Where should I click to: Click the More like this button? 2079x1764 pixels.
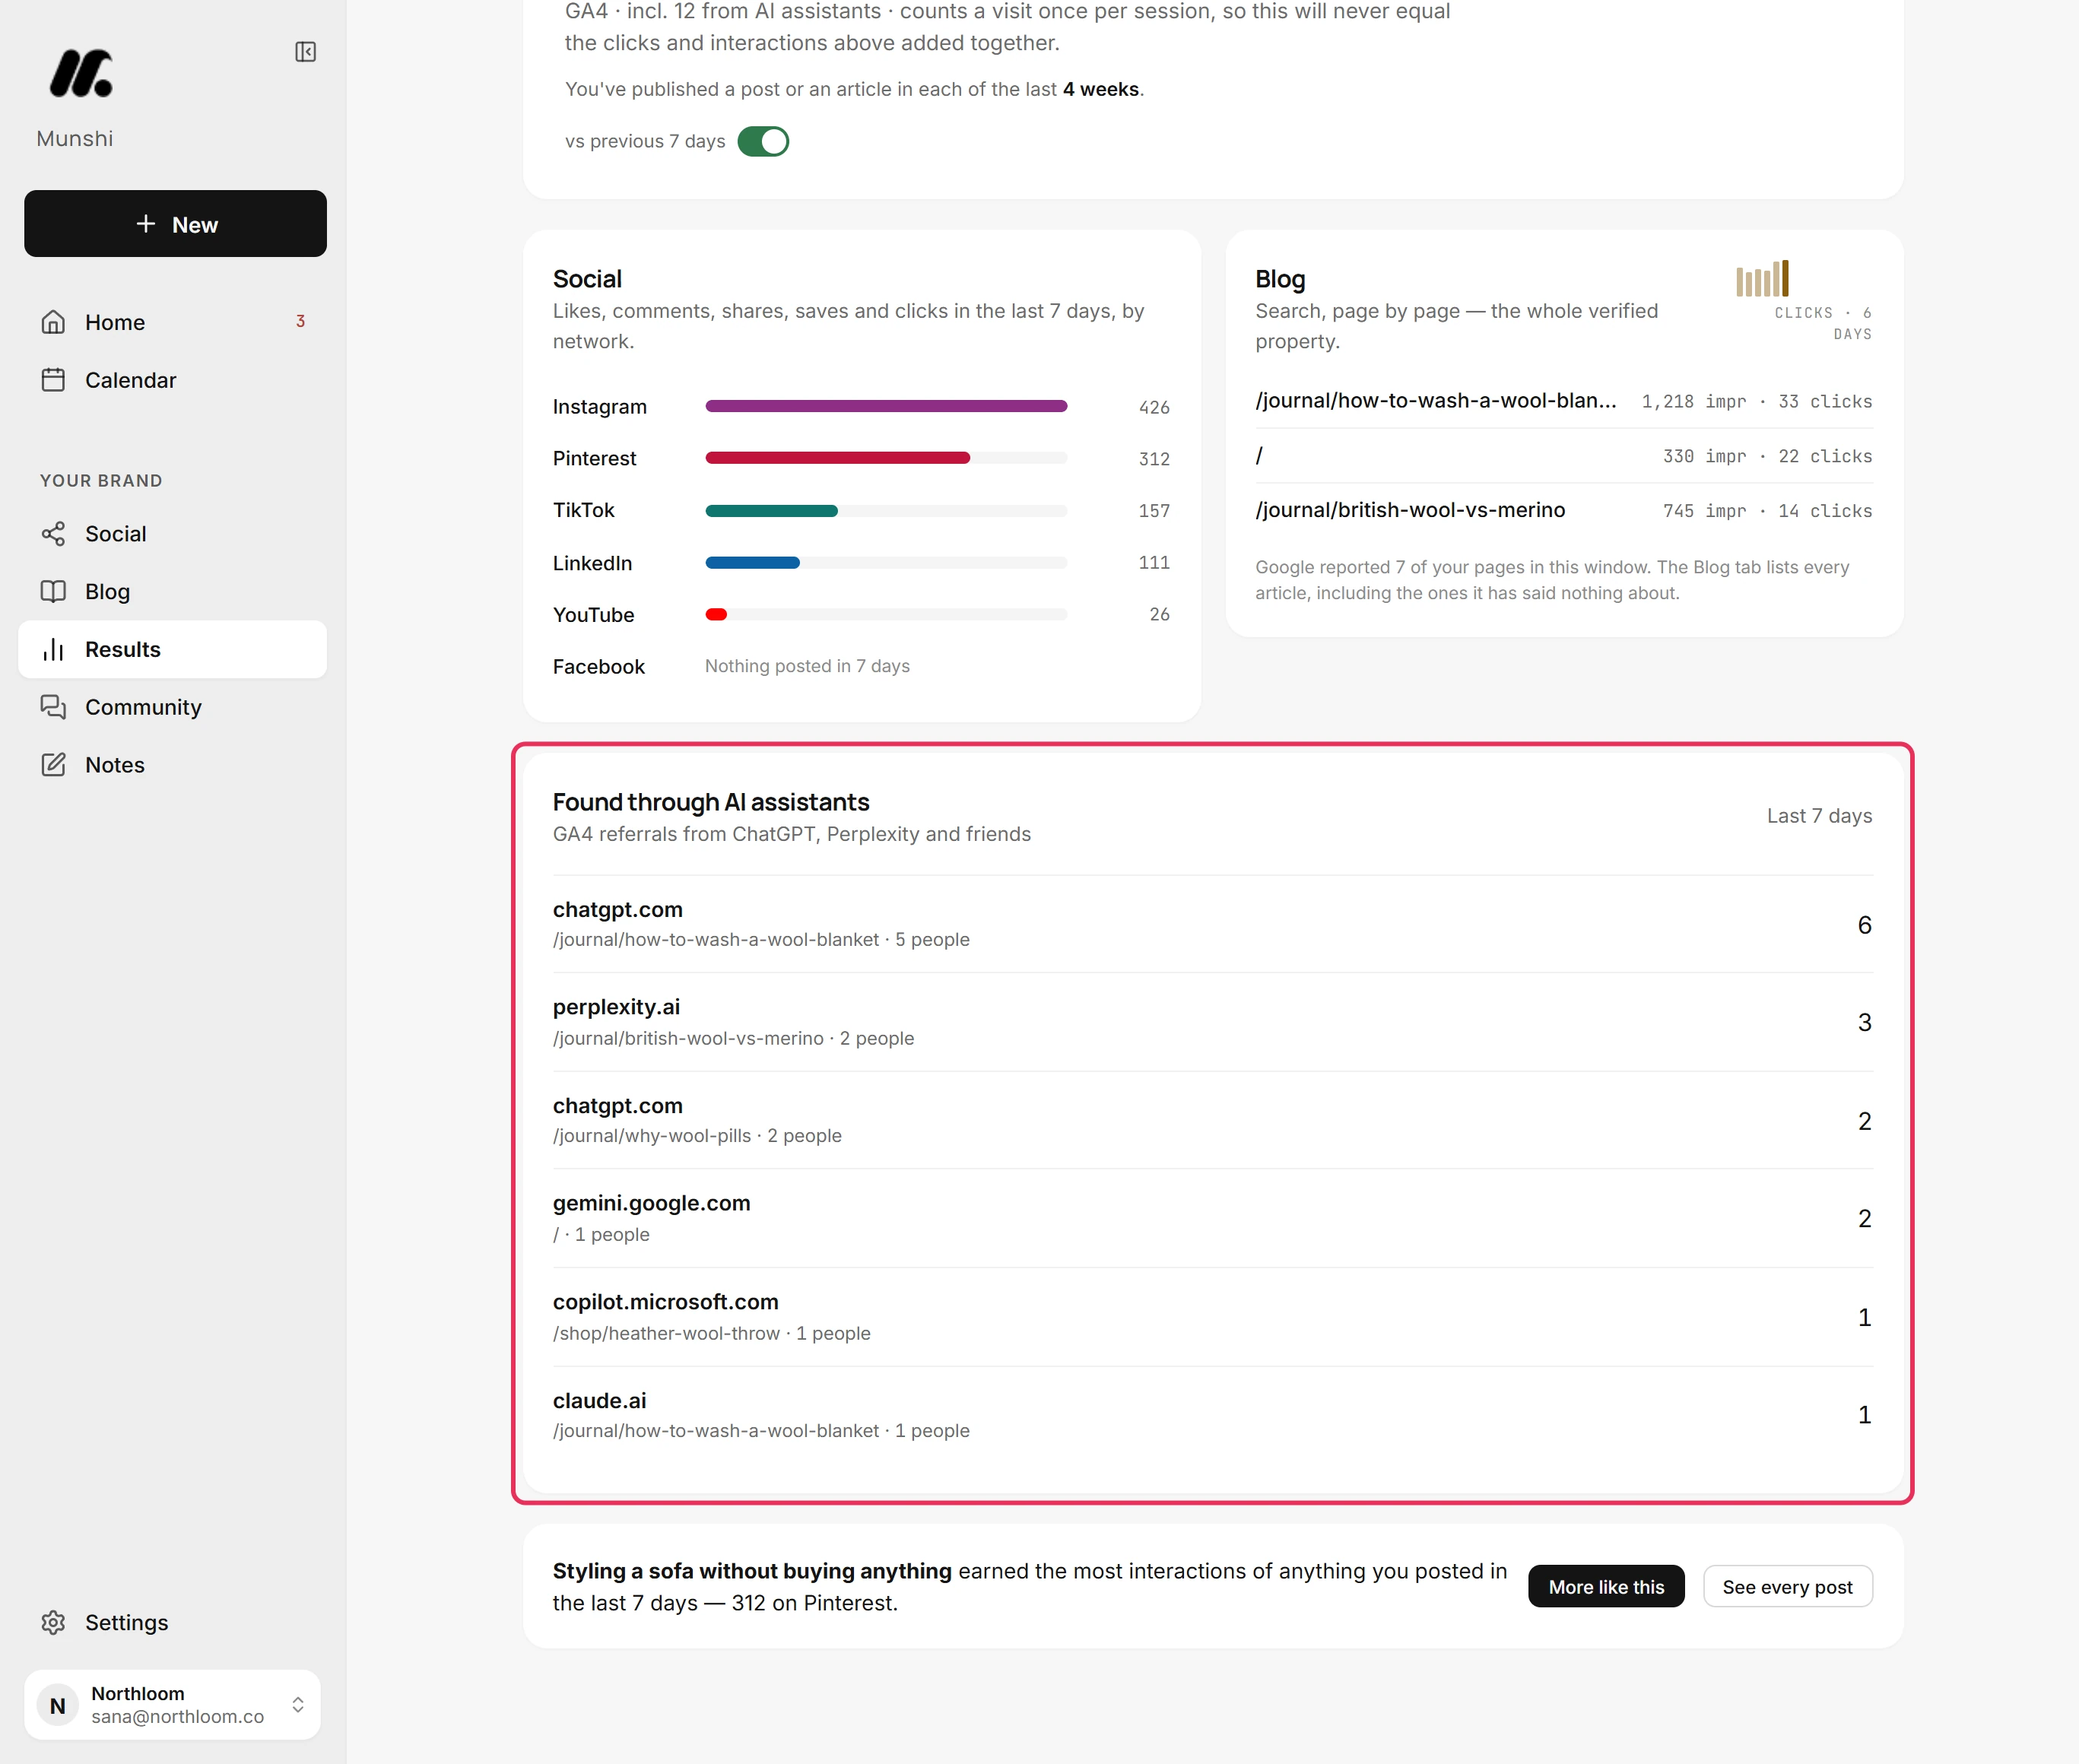(x=1606, y=1586)
